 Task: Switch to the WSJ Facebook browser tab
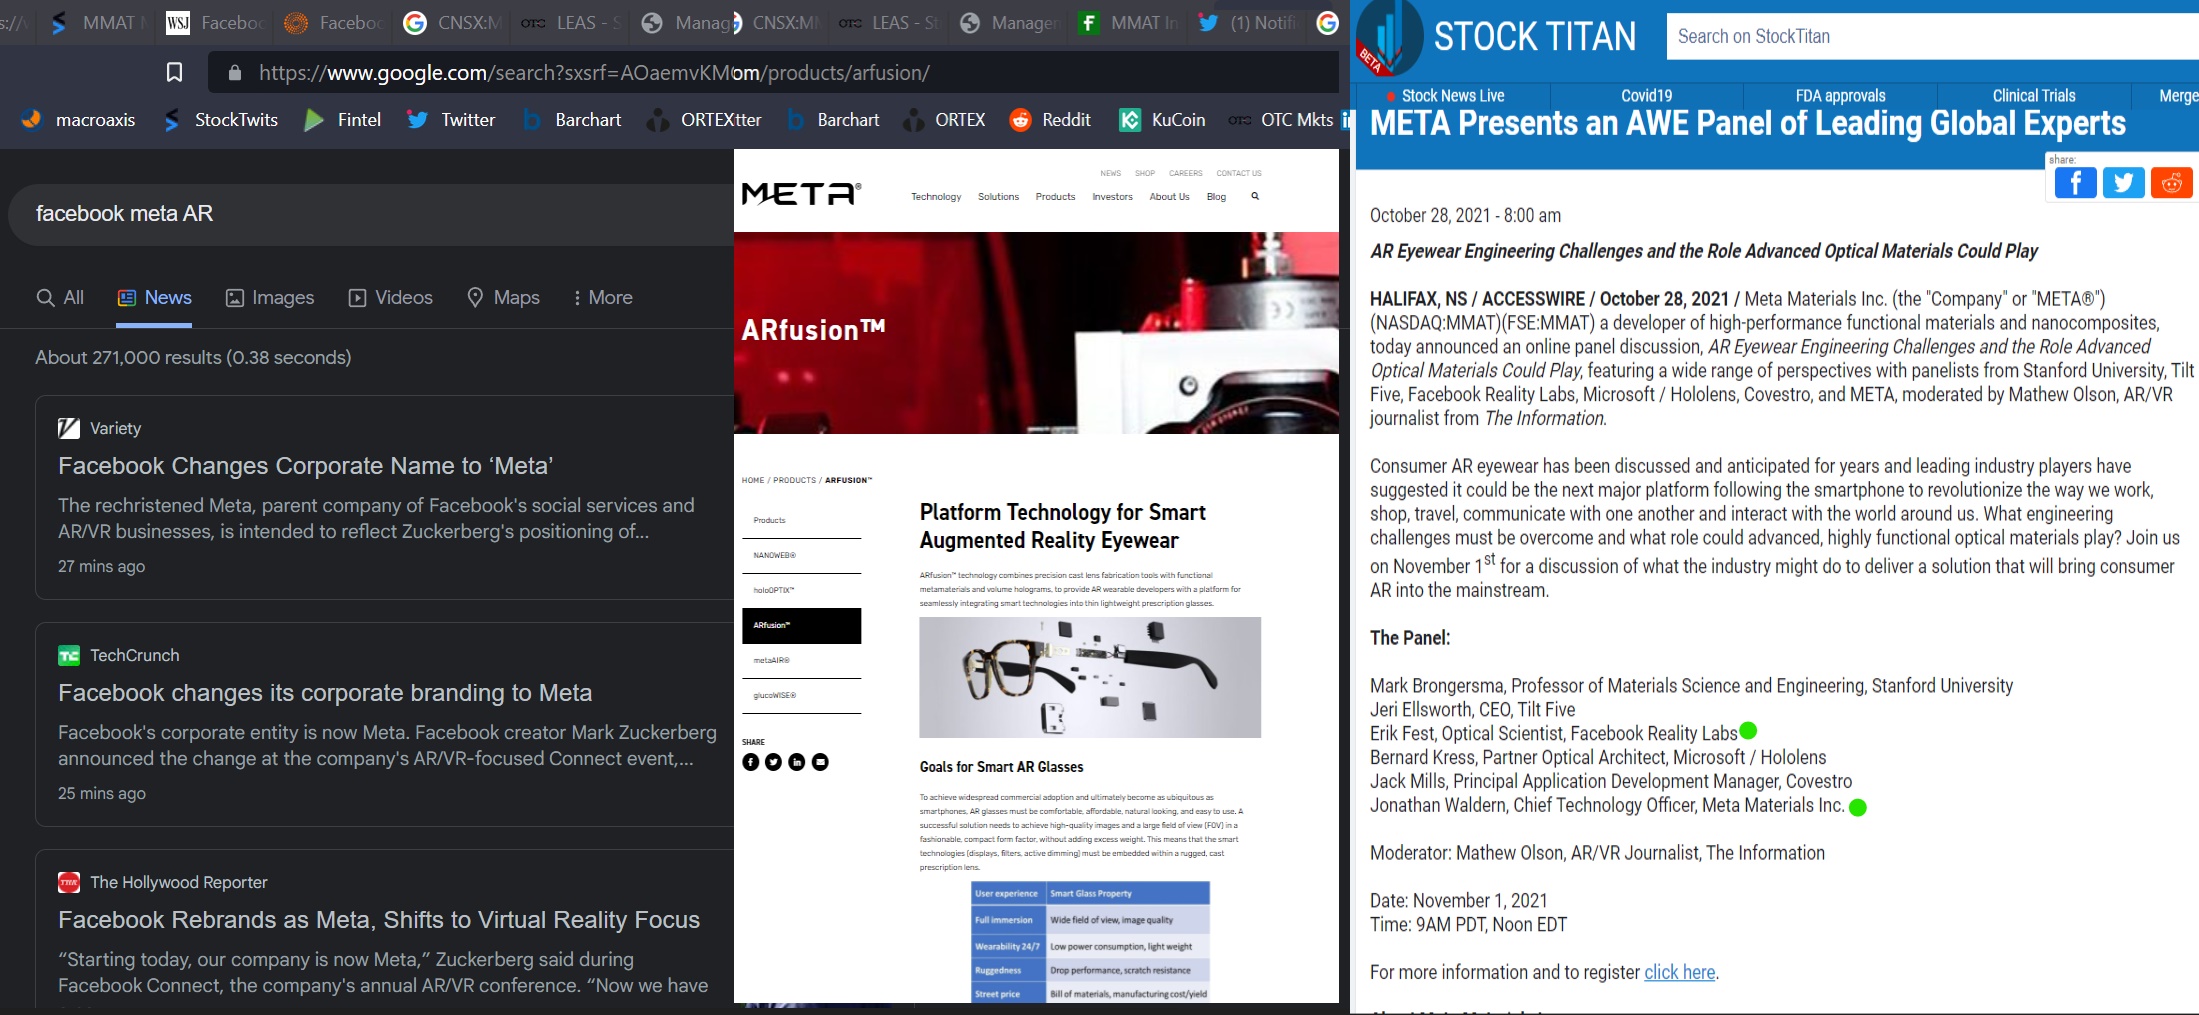tap(213, 22)
